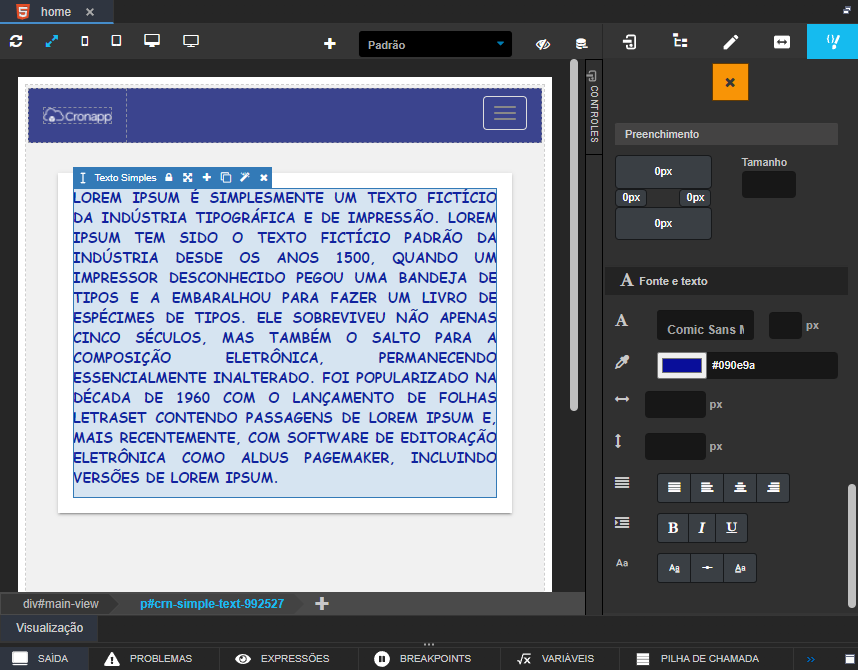Screen dimensions: 858x670
Task: Click the database stack icon
Action: click(581, 44)
